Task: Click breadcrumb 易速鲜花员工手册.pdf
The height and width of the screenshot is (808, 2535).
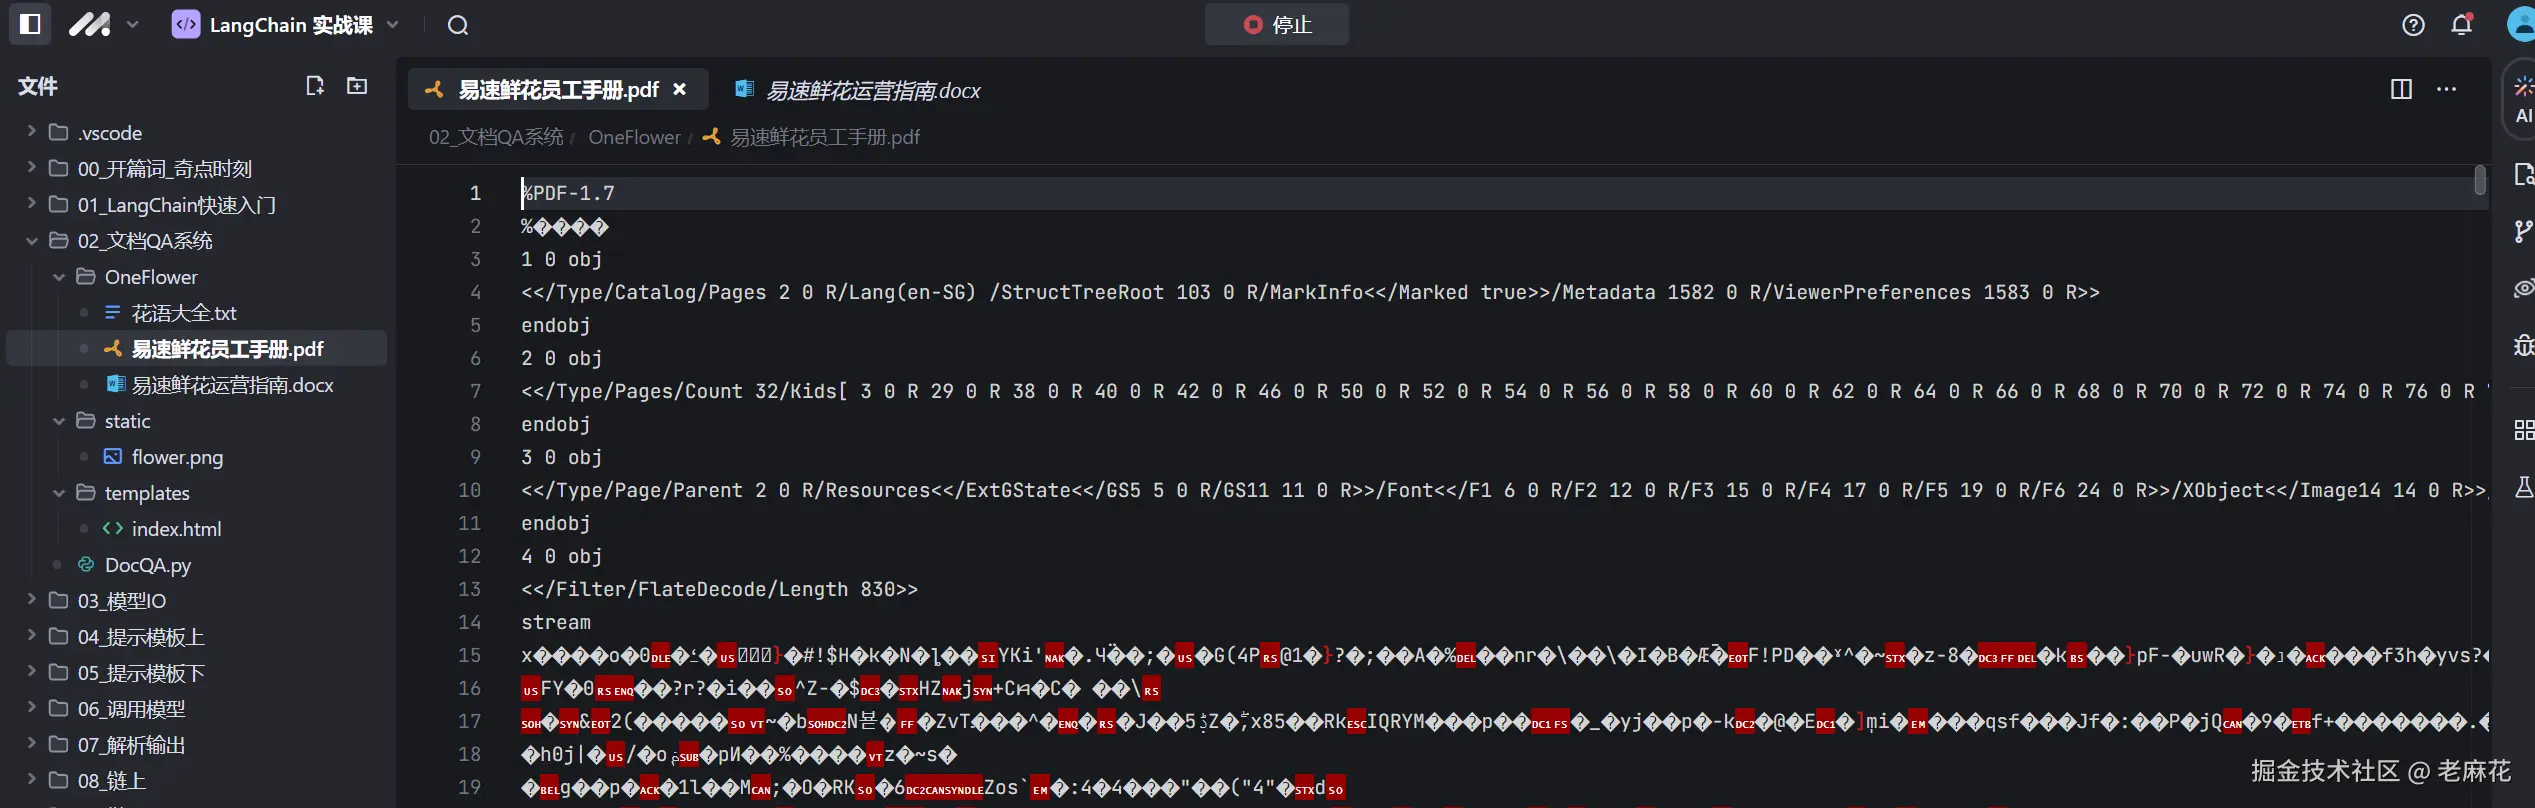Action: [x=824, y=137]
